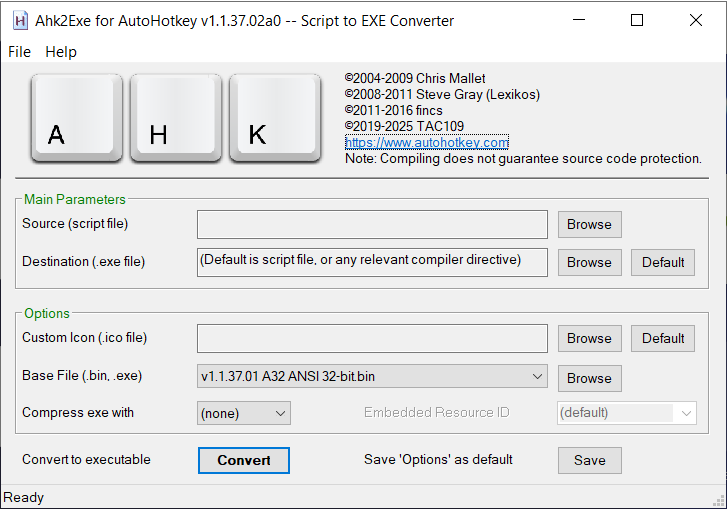Click the 'Custom Icon (.ico file)' label

(84, 337)
